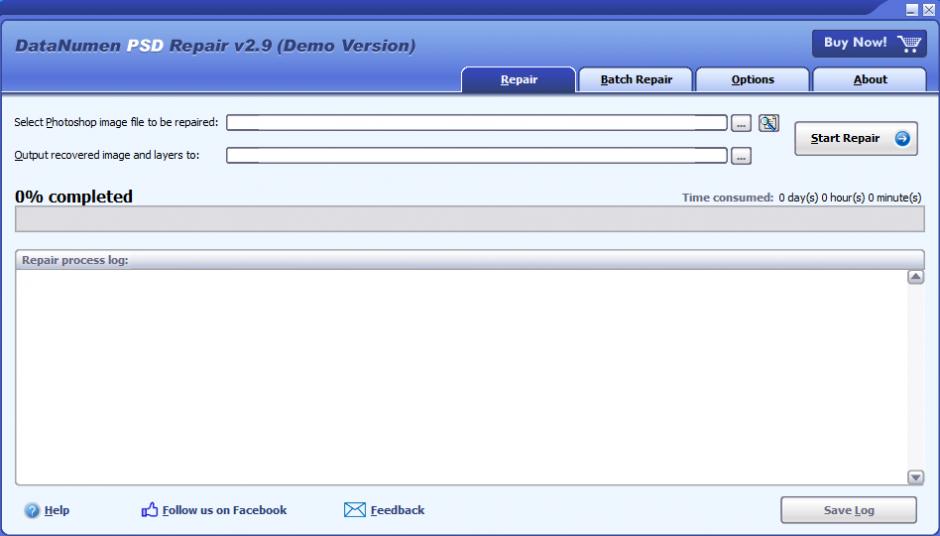Screen dimensions: 940x536
Task: Minimize the DataNumen PSD Repair window
Action: (x=911, y=10)
